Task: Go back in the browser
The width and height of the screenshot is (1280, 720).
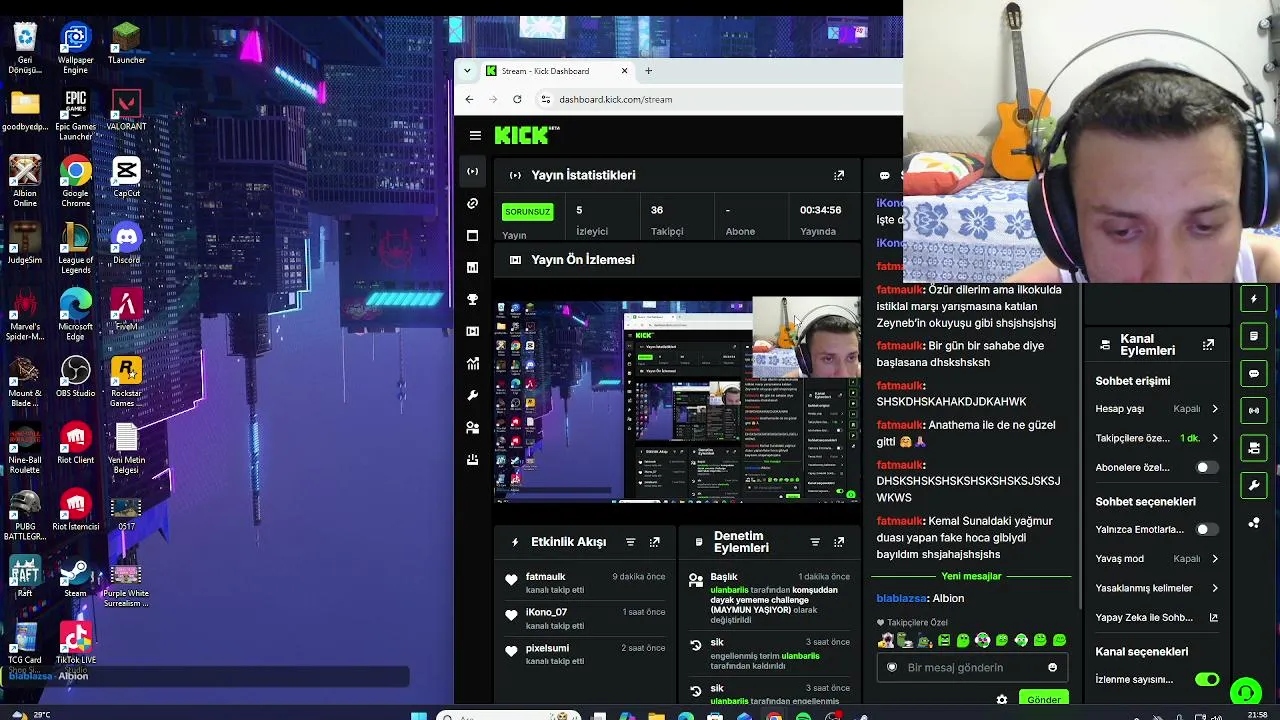Action: coord(469,99)
